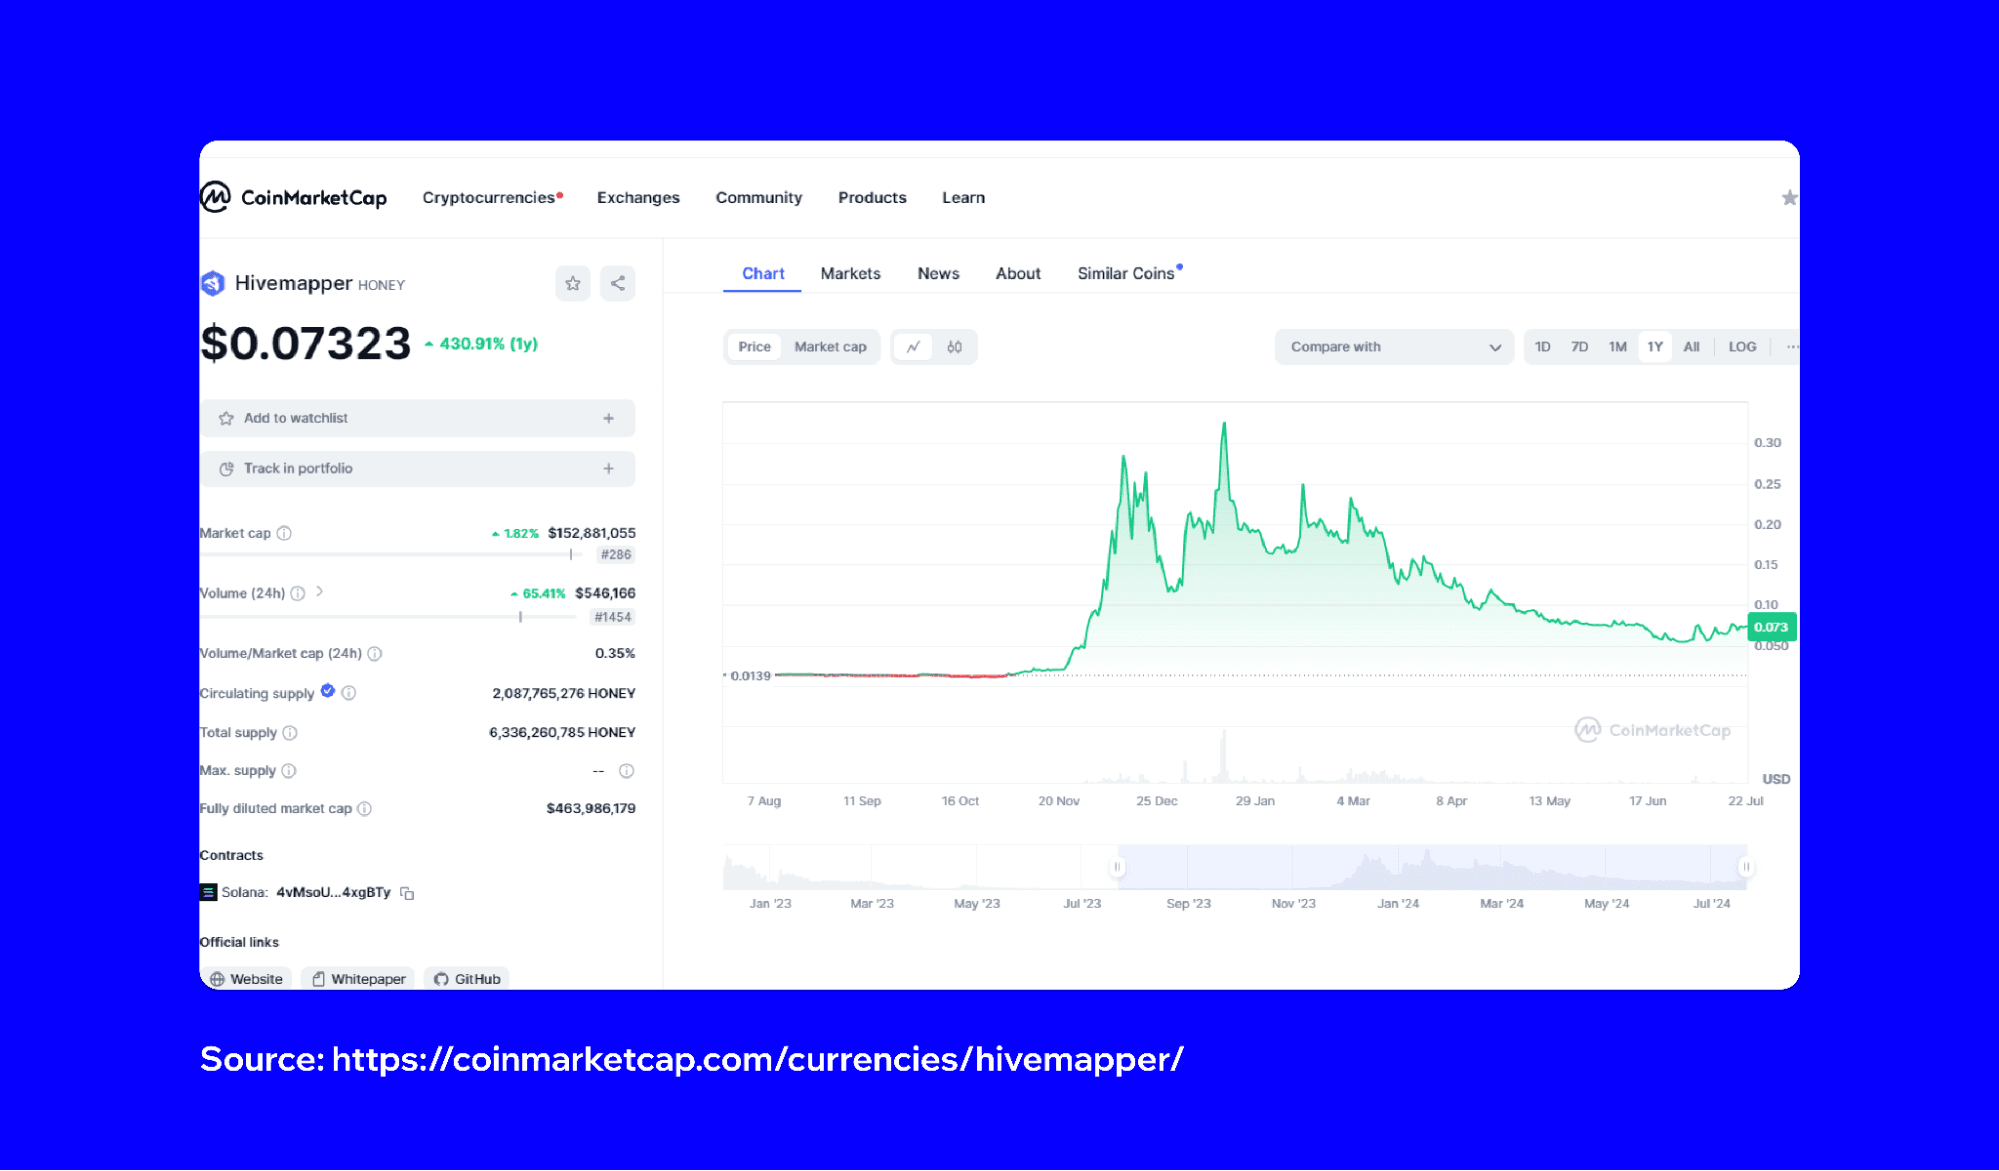The height and width of the screenshot is (1171, 1999).
Task: Click the info icon beside Max. supply value
Action: [x=627, y=770]
